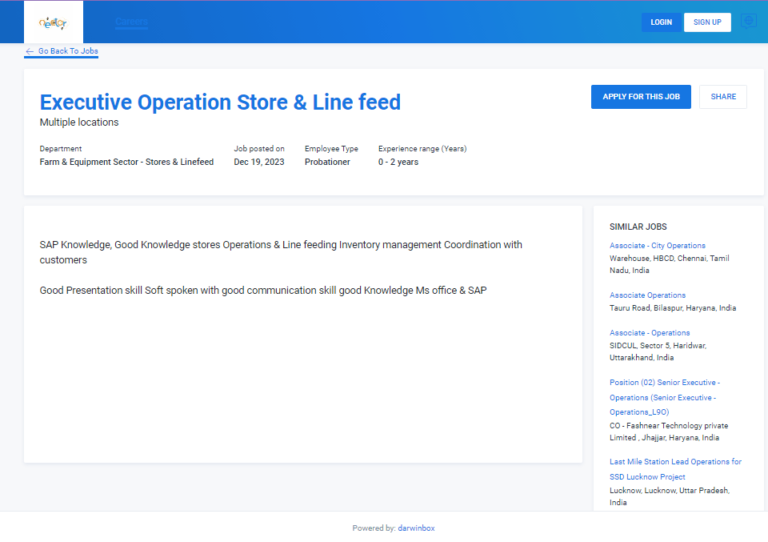The width and height of the screenshot is (768, 542).
Task: Open the Careers tab in header
Action: pos(131,21)
